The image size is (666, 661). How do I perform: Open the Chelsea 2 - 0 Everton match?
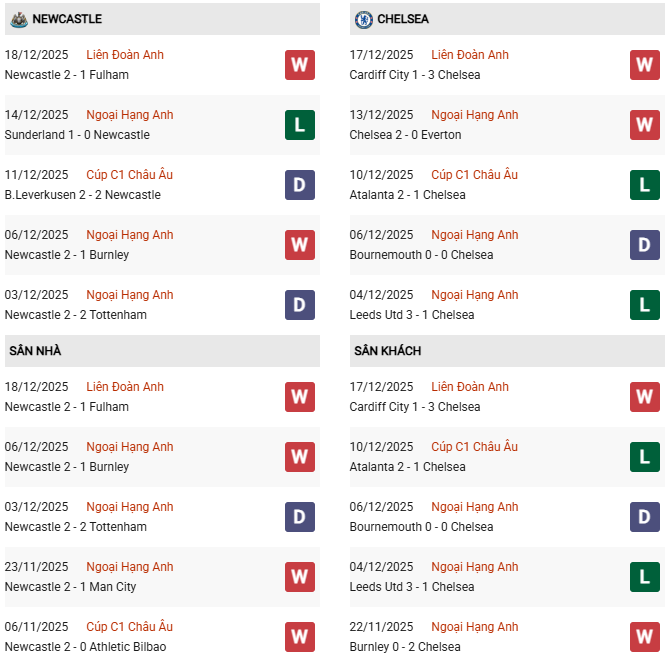click(405, 135)
